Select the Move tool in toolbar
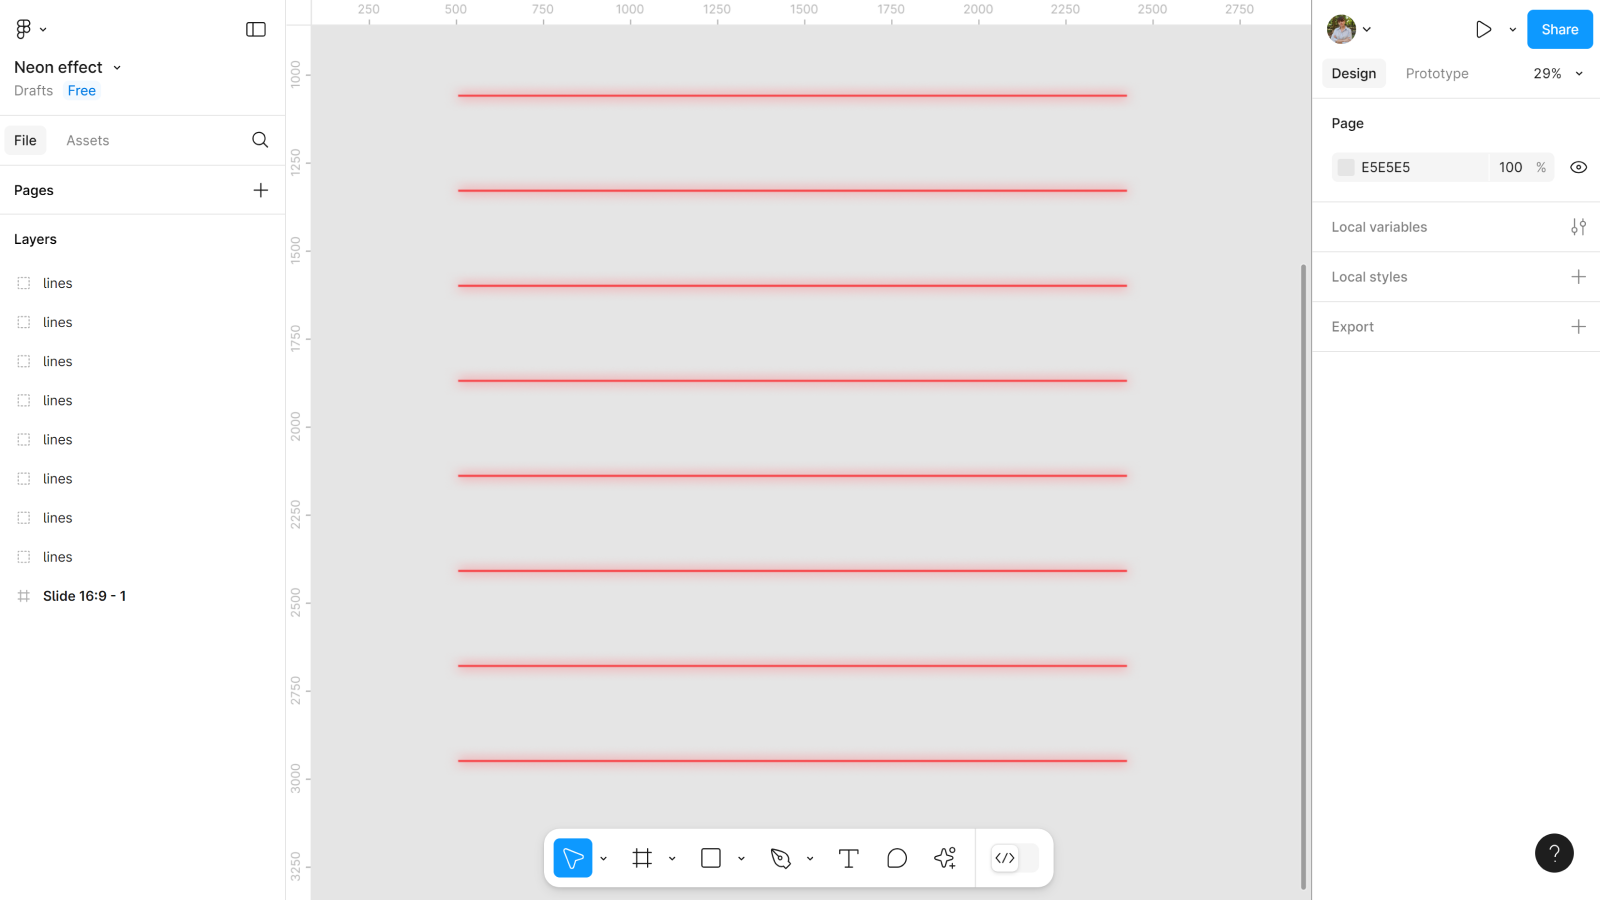This screenshot has width=1600, height=900. 573,858
